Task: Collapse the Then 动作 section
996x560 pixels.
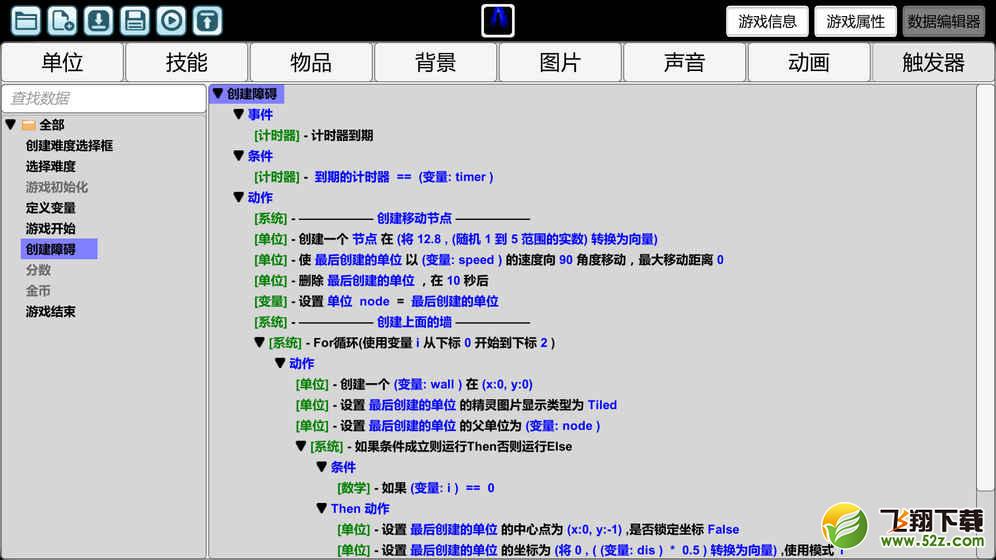Action: [x=321, y=508]
